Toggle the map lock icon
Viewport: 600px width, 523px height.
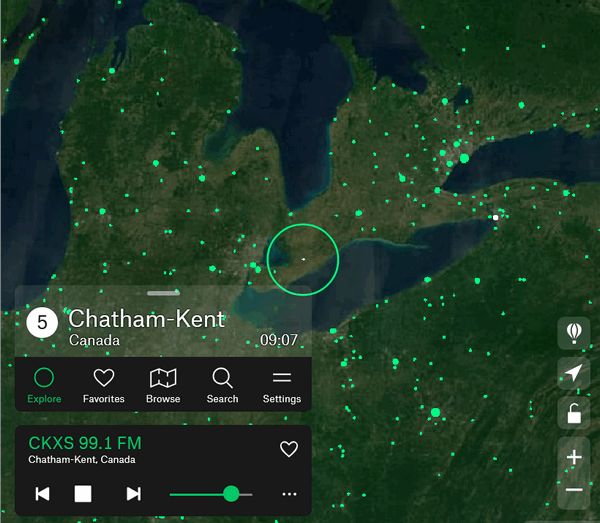(x=574, y=413)
